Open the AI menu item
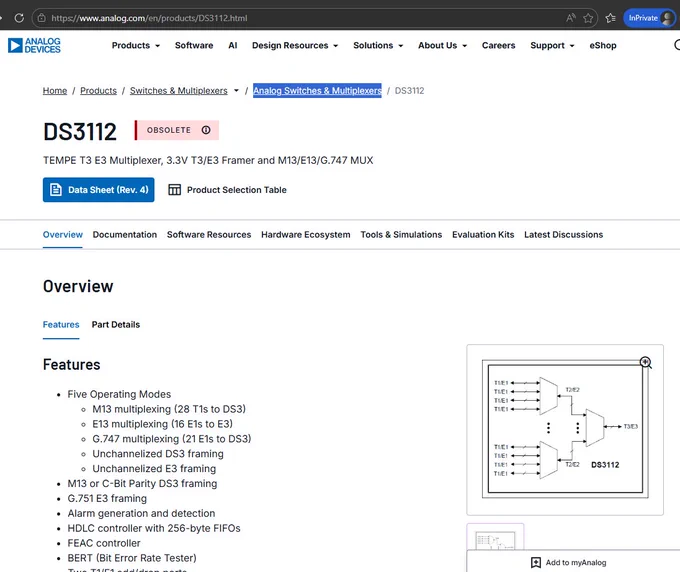The height and width of the screenshot is (572, 680). (x=232, y=46)
